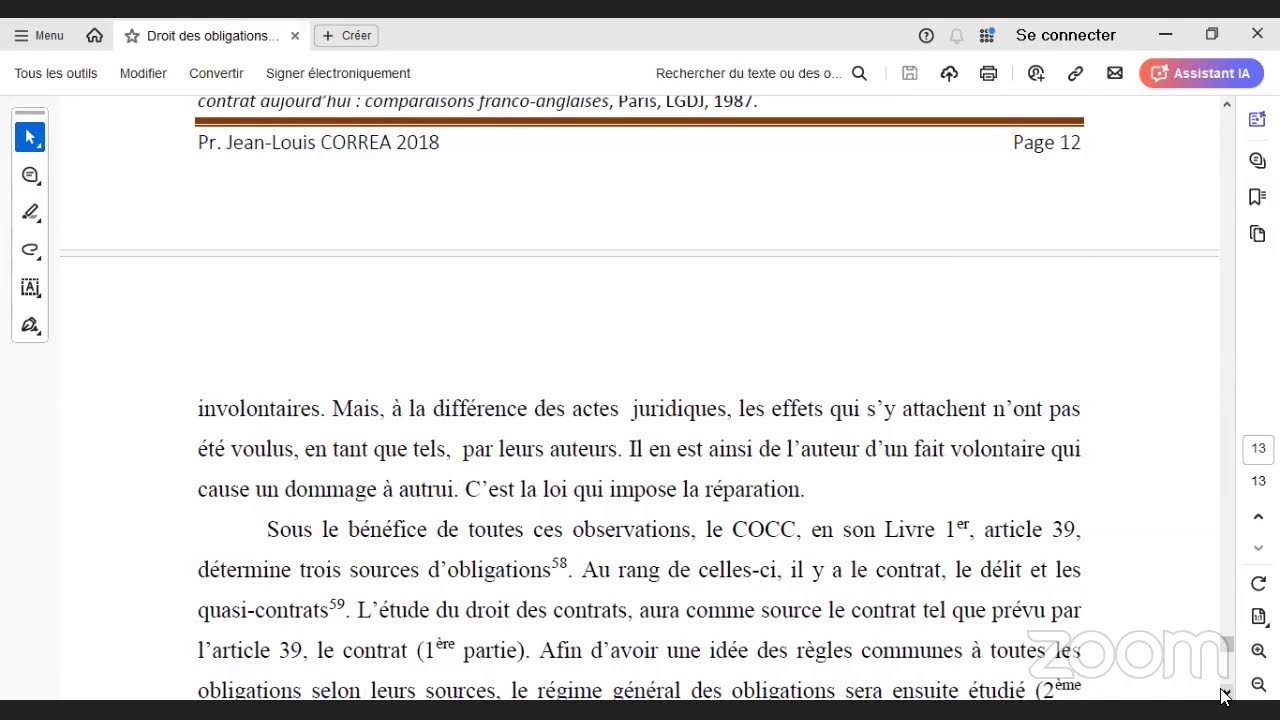The image size is (1280, 720).
Task: Click Se connecter
Action: (1065, 35)
